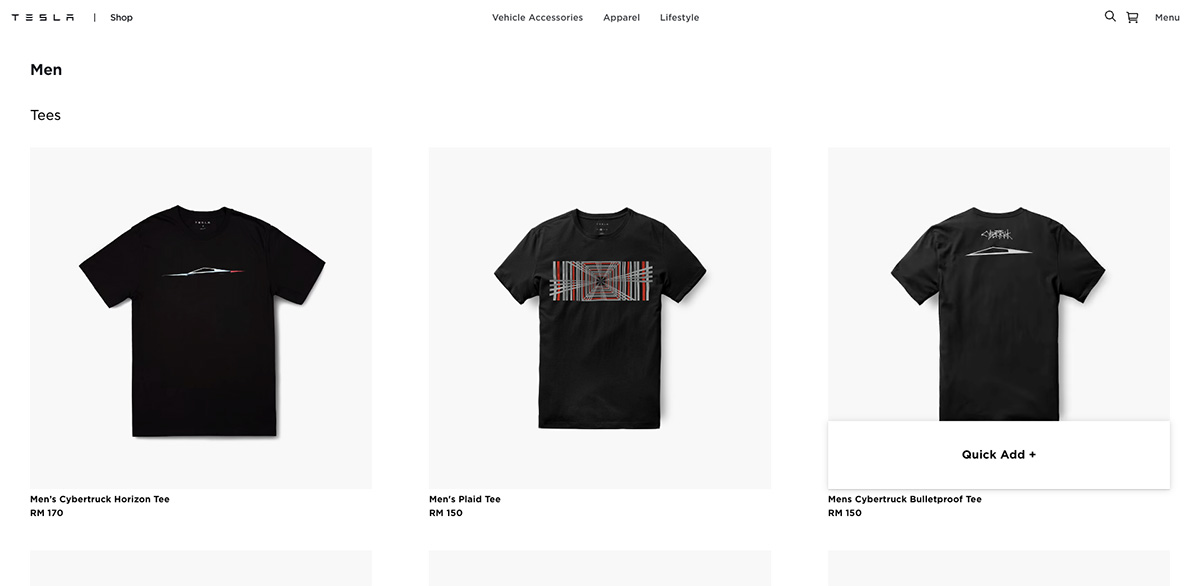Click RM 150 price under Plaid Tee
This screenshot has height=586, width=1200.
click(446, 513)
